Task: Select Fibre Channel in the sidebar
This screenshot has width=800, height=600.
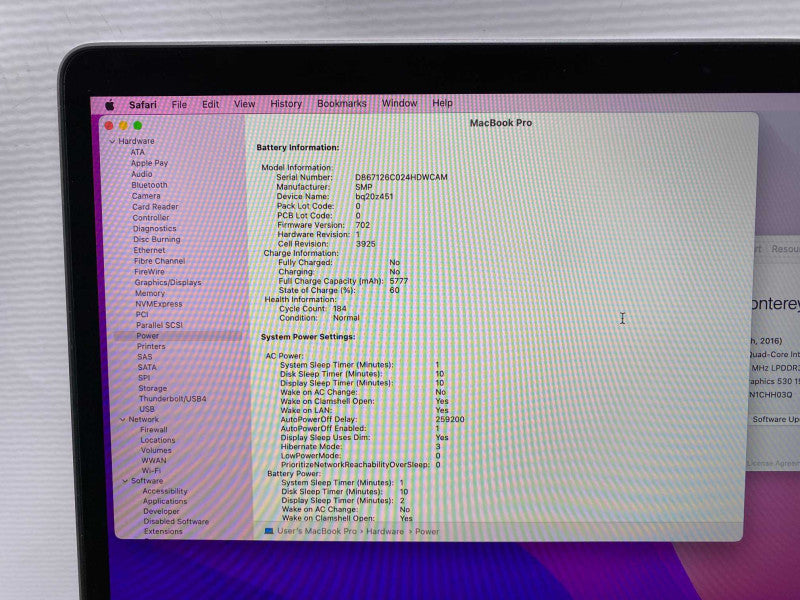Action: [x=160, y=261]
